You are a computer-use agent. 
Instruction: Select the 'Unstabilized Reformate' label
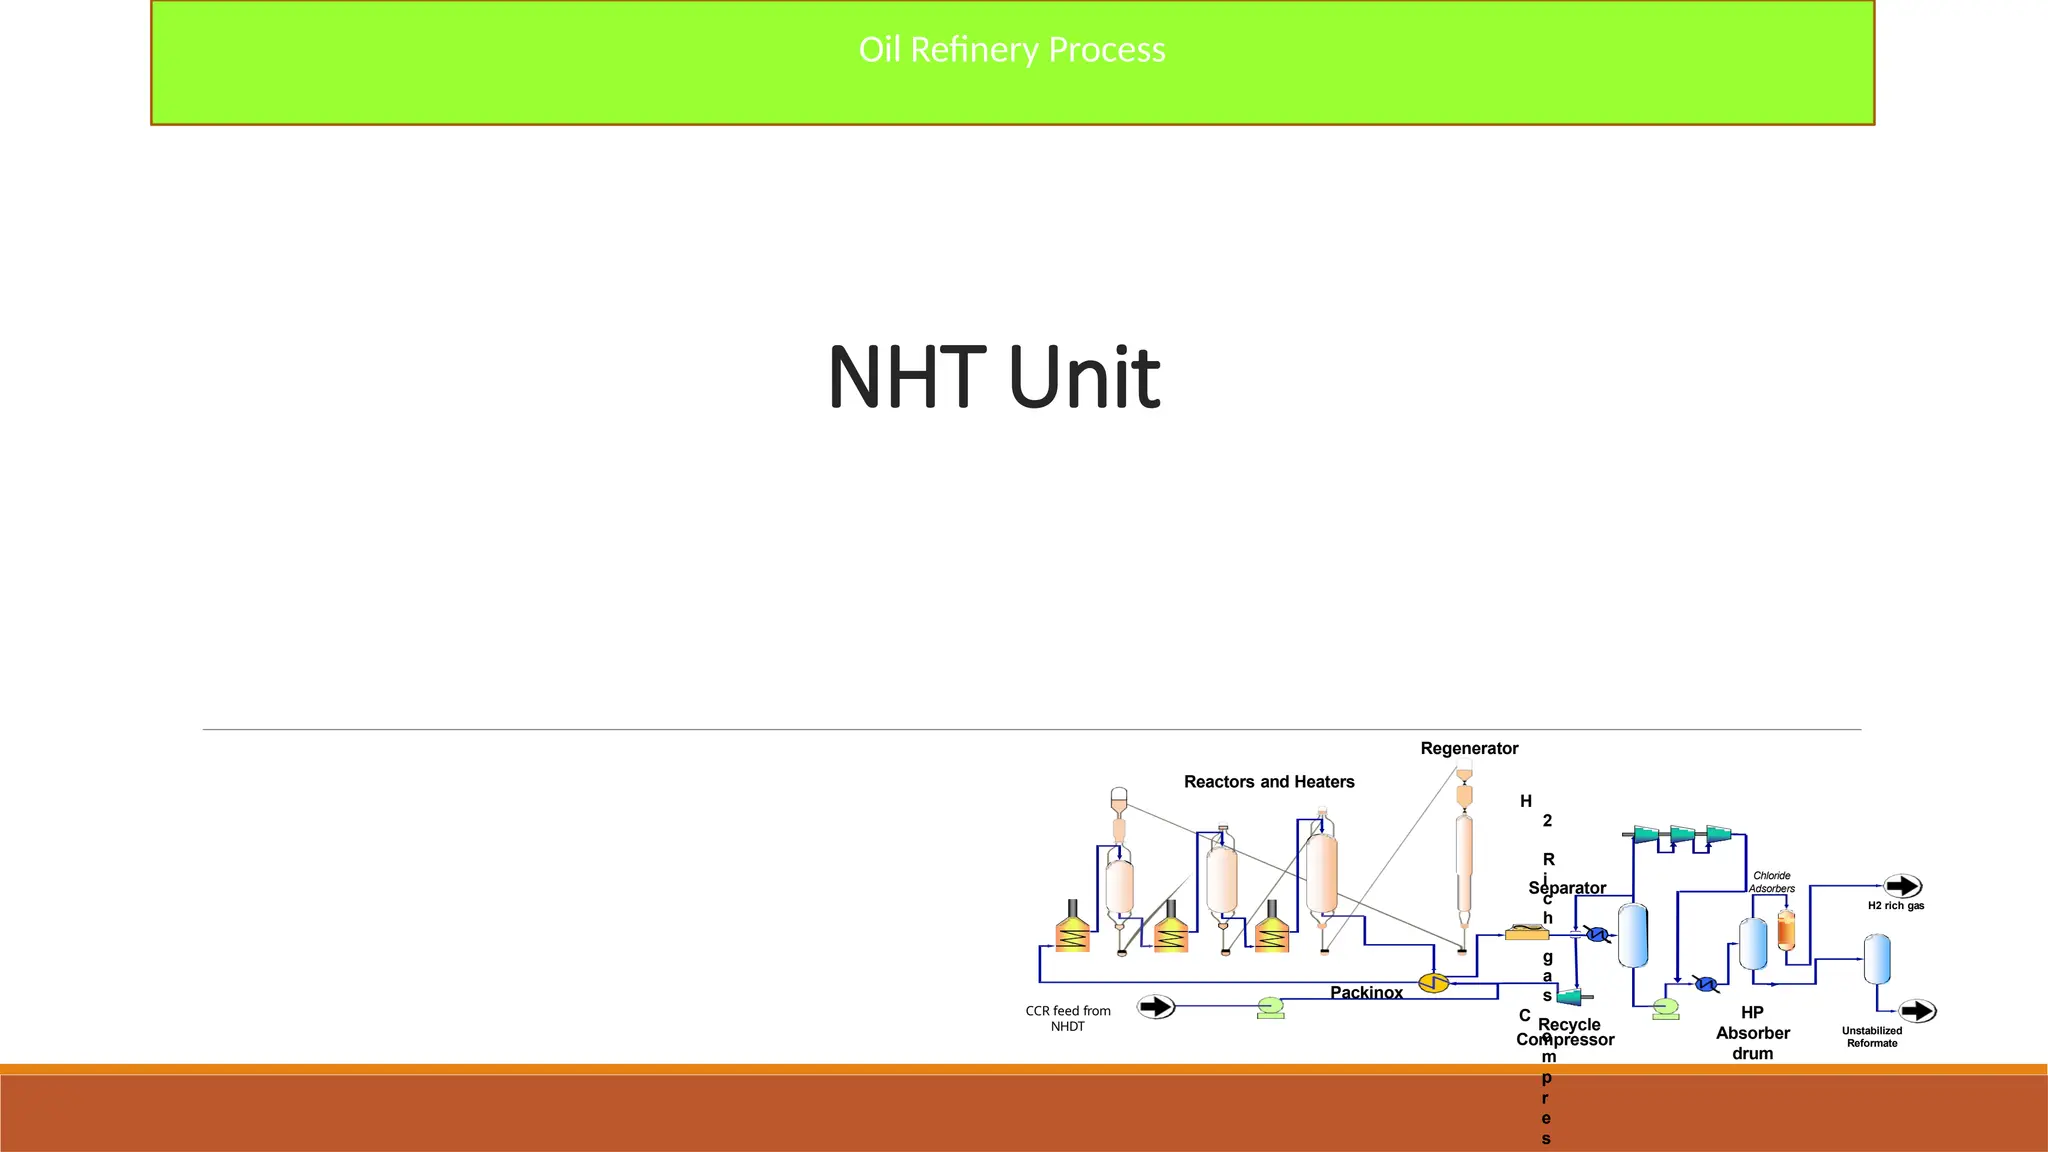click(x=1872, y=1037)
